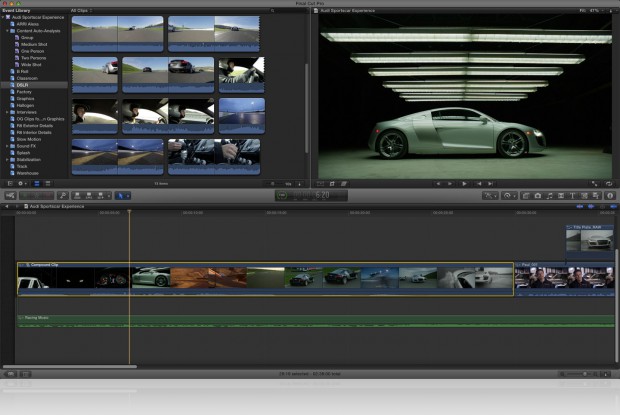Open the timeline index button

point(11,374)
